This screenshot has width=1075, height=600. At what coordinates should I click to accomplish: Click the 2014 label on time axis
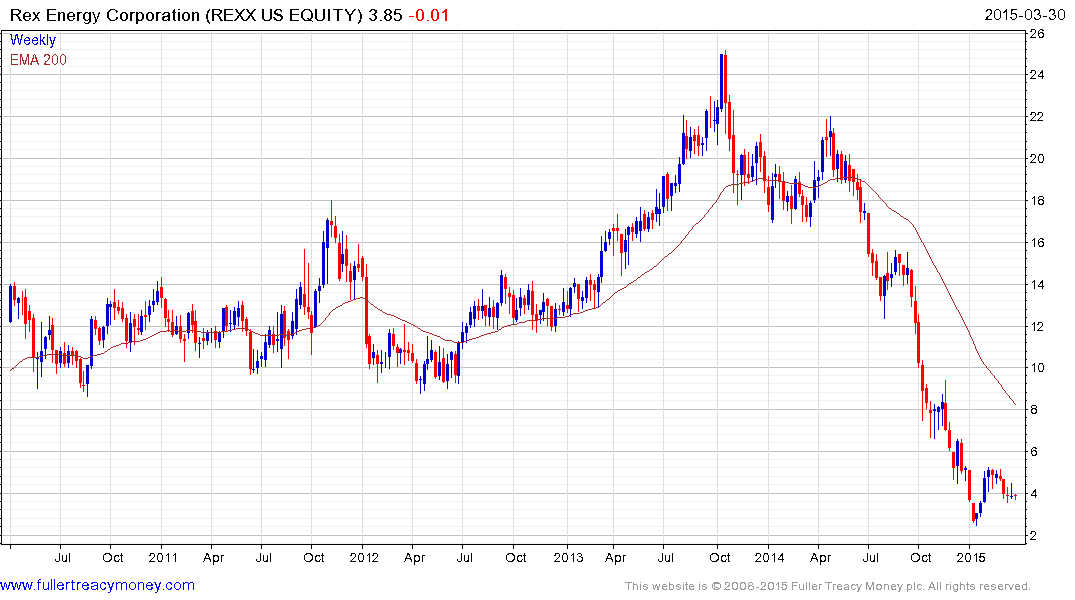[x=769, y=556]
